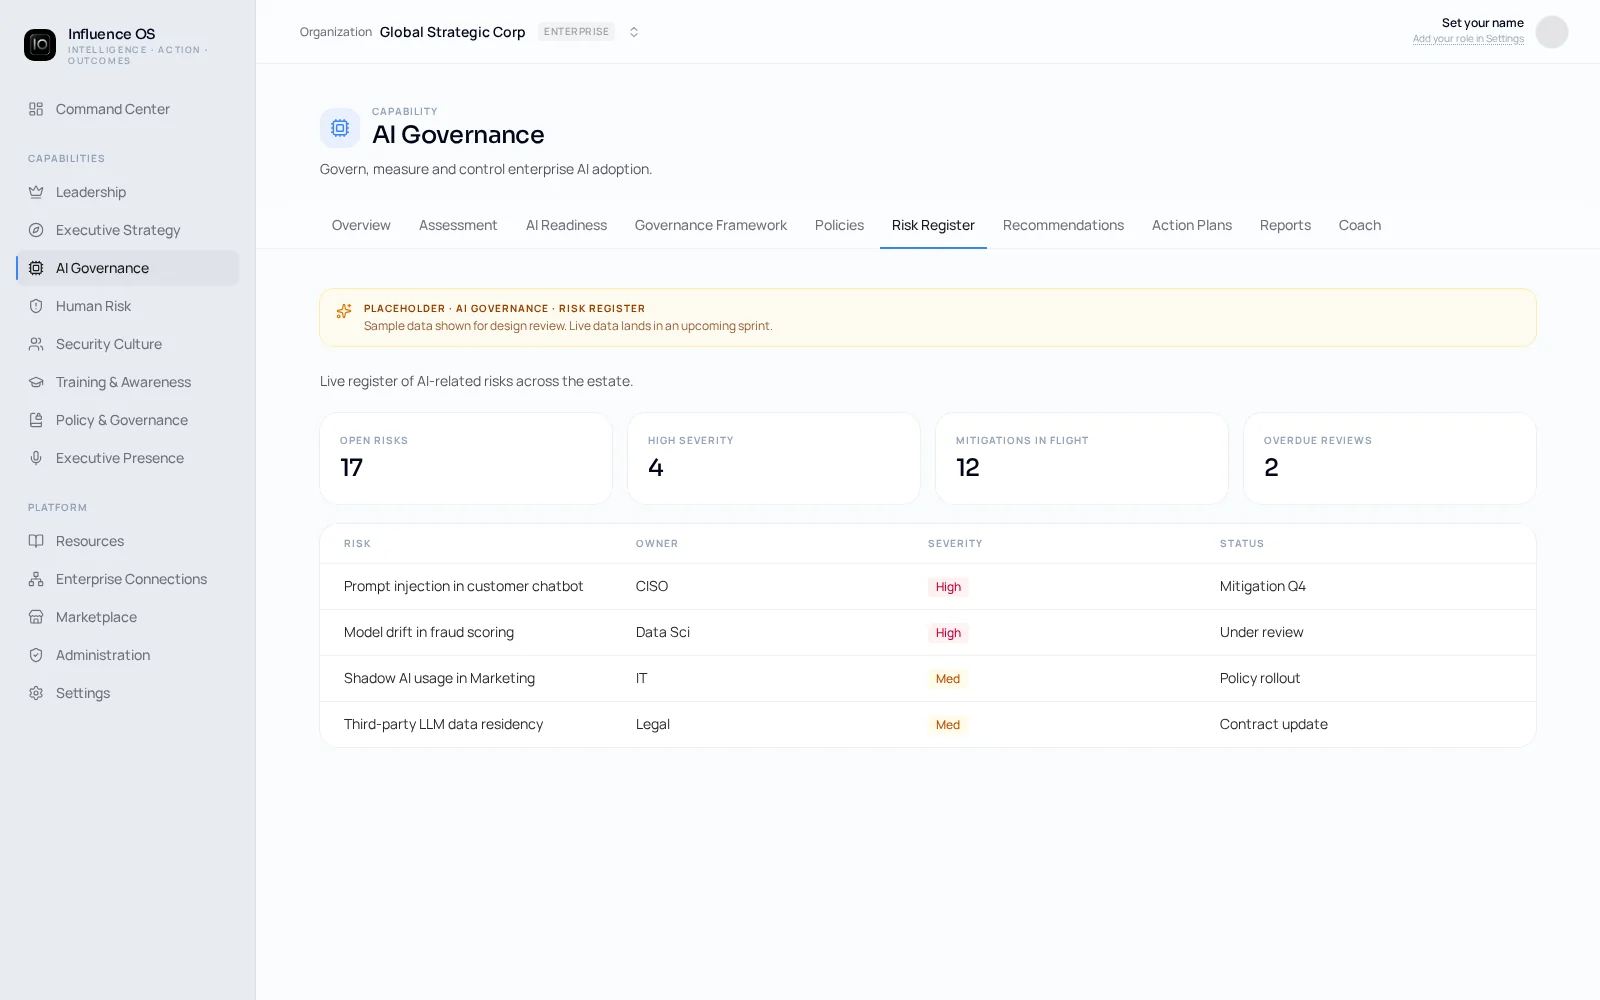Image resolution: width=1600 pixels, height=1000 pixels.
Task: Click the AI Governance header chip icon
Action: [340, 128]
